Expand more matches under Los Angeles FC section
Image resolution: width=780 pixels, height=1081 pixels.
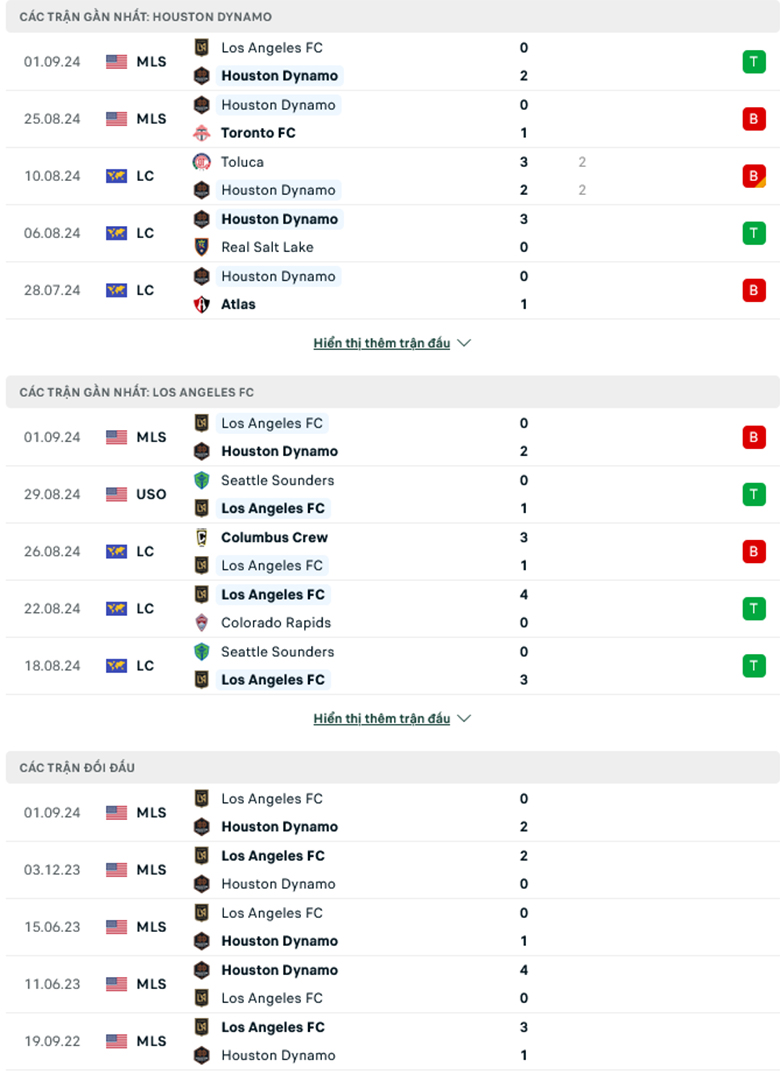[391, 718]
